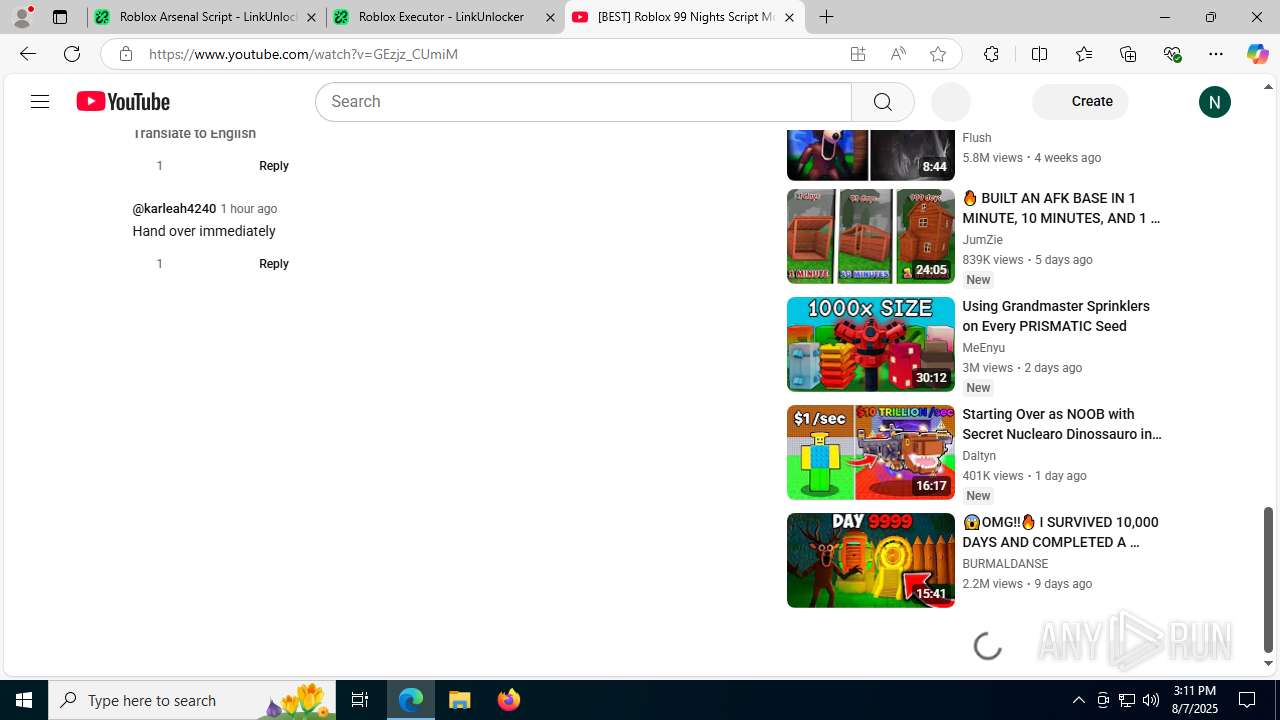This screenshot has width=1280, height=720.
Task: Click the 'Hand over immediately' comment text
Action: coord(204,231)
